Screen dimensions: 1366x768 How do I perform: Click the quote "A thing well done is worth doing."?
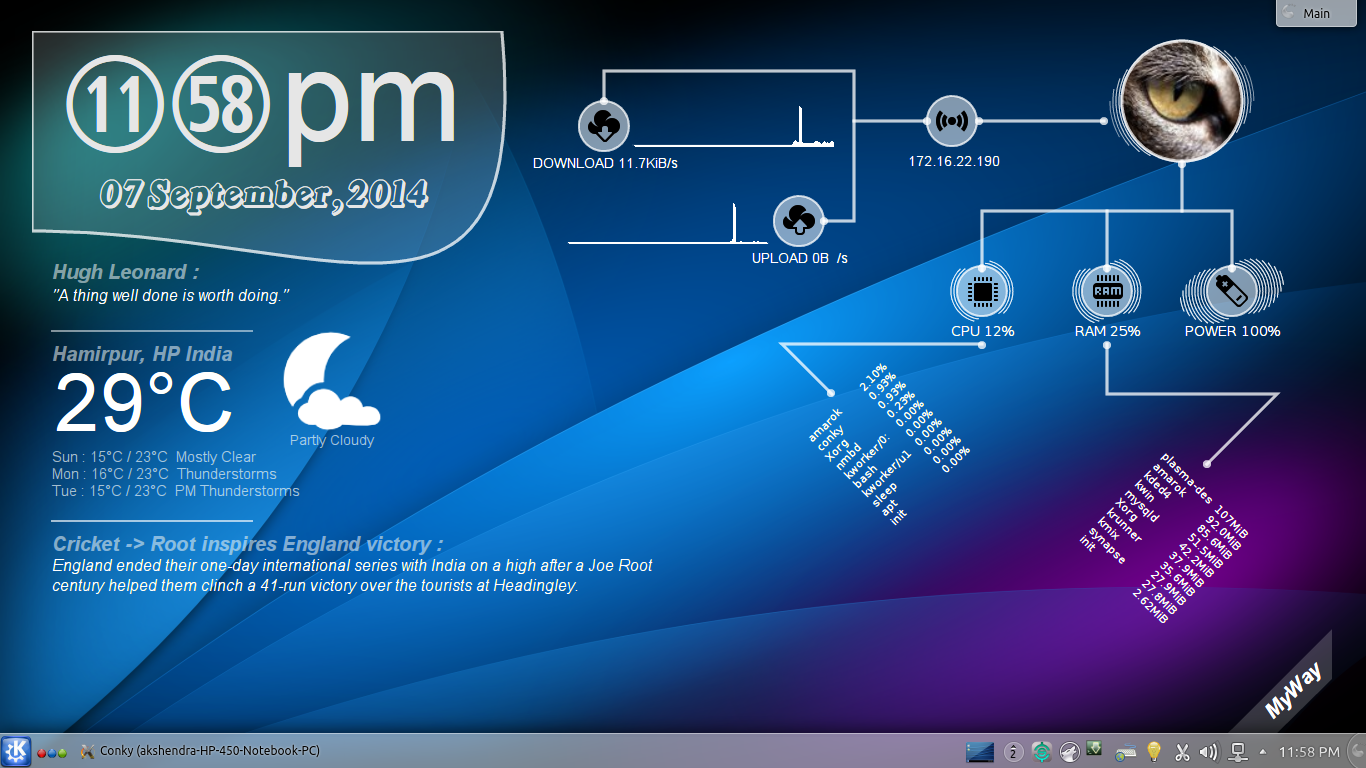(x=171, y=296)
